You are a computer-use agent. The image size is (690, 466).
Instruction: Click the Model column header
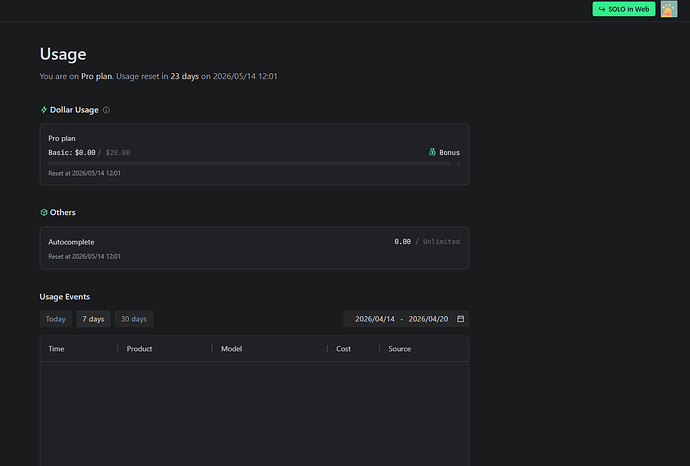pos(231,349)
